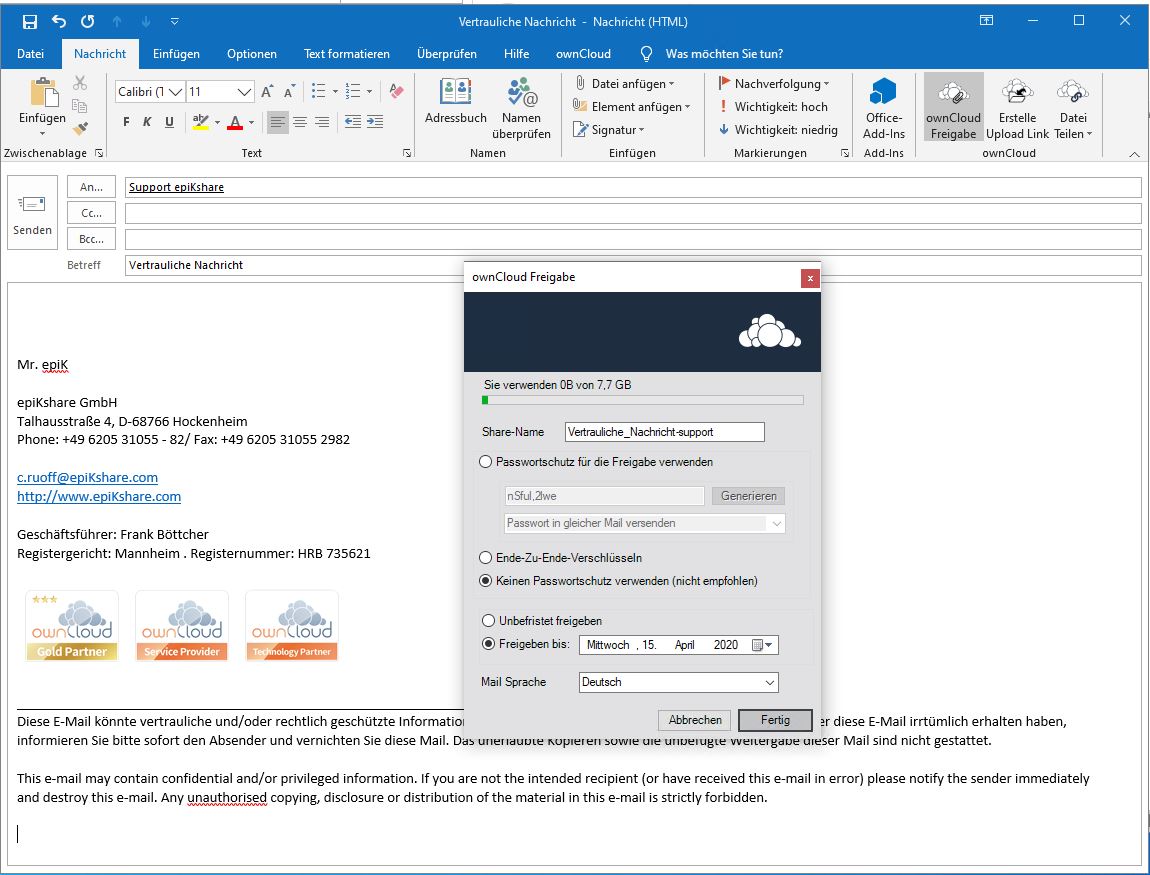Viewport: 1150px width, 875px height.
Task: Switch to the Optionen tab
Action: (252, 54)
